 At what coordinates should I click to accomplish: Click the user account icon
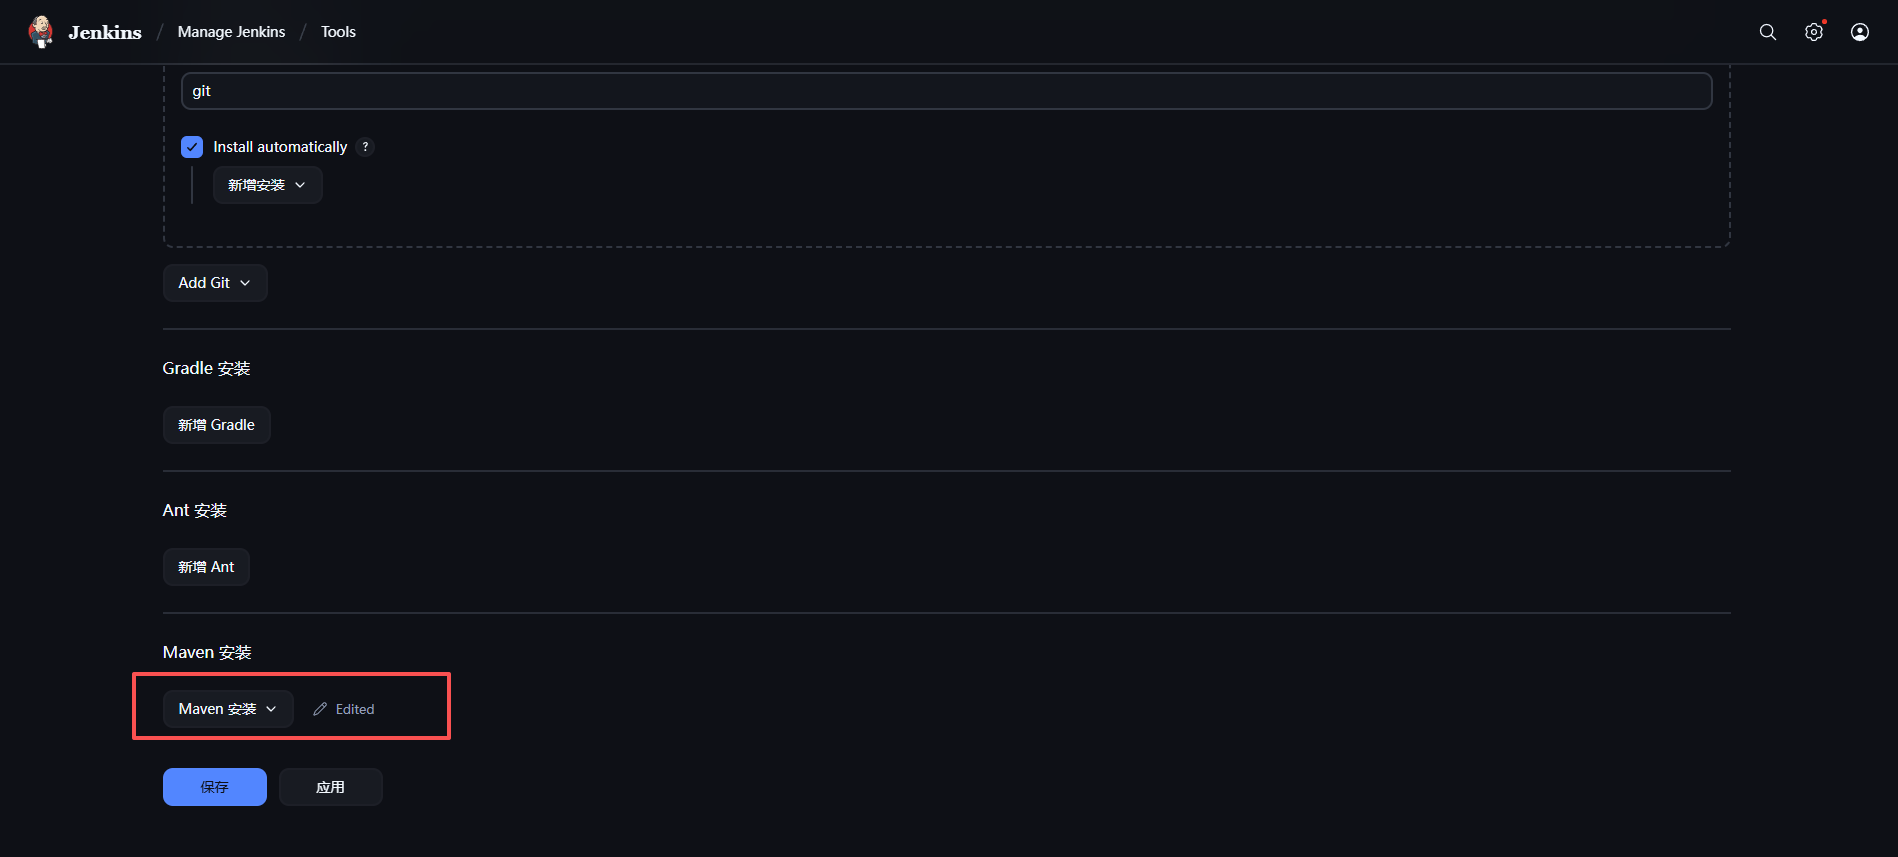coord(1860,32)
